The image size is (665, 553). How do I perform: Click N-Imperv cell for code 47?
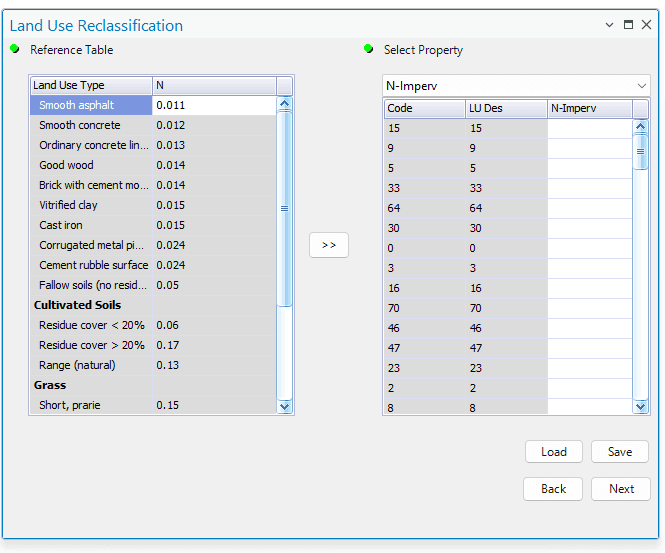point(590,348)
